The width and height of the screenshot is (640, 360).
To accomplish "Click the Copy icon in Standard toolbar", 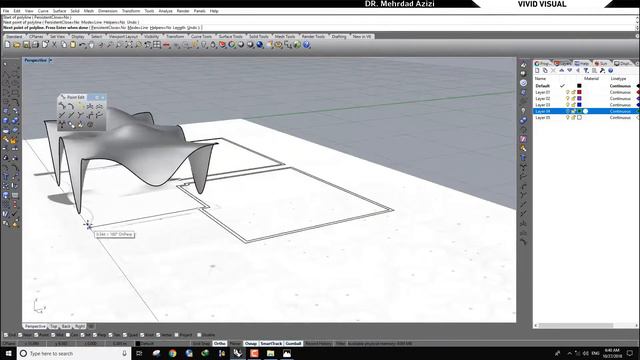I will pyautogui.click(x=64, y=44).
